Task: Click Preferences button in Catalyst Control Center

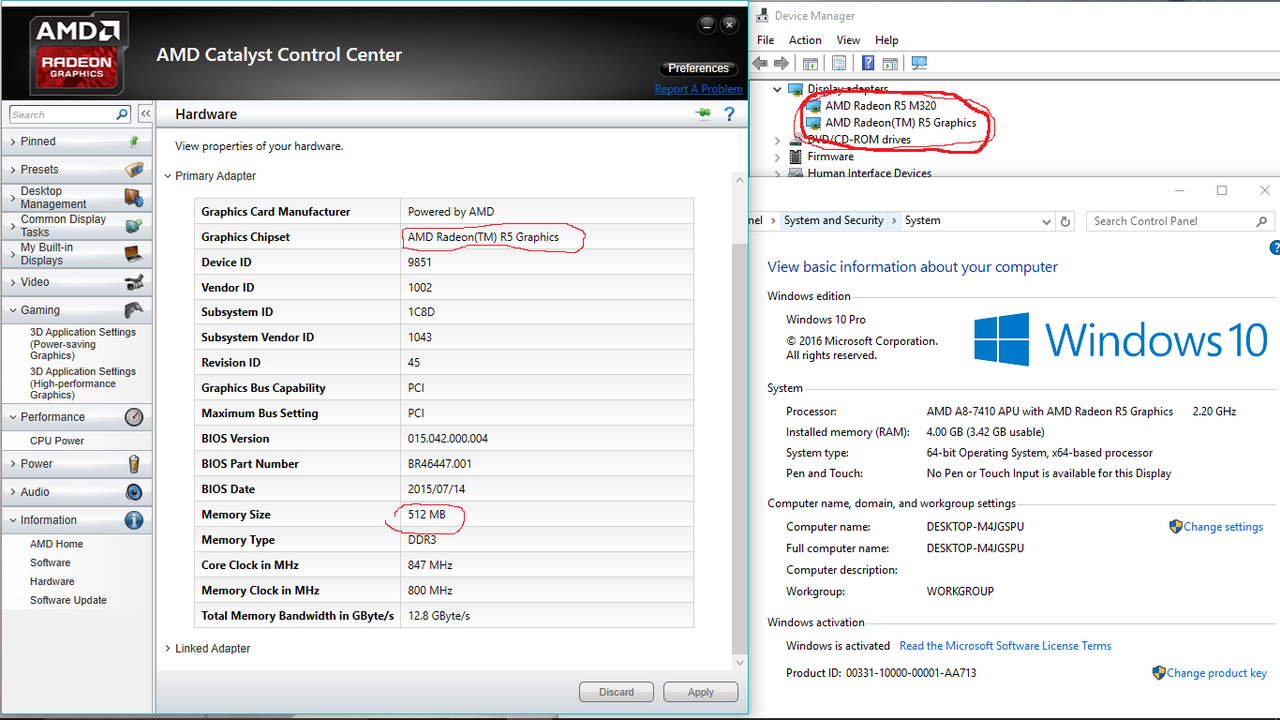Action: pyautogui.click(x=698, y=68)
